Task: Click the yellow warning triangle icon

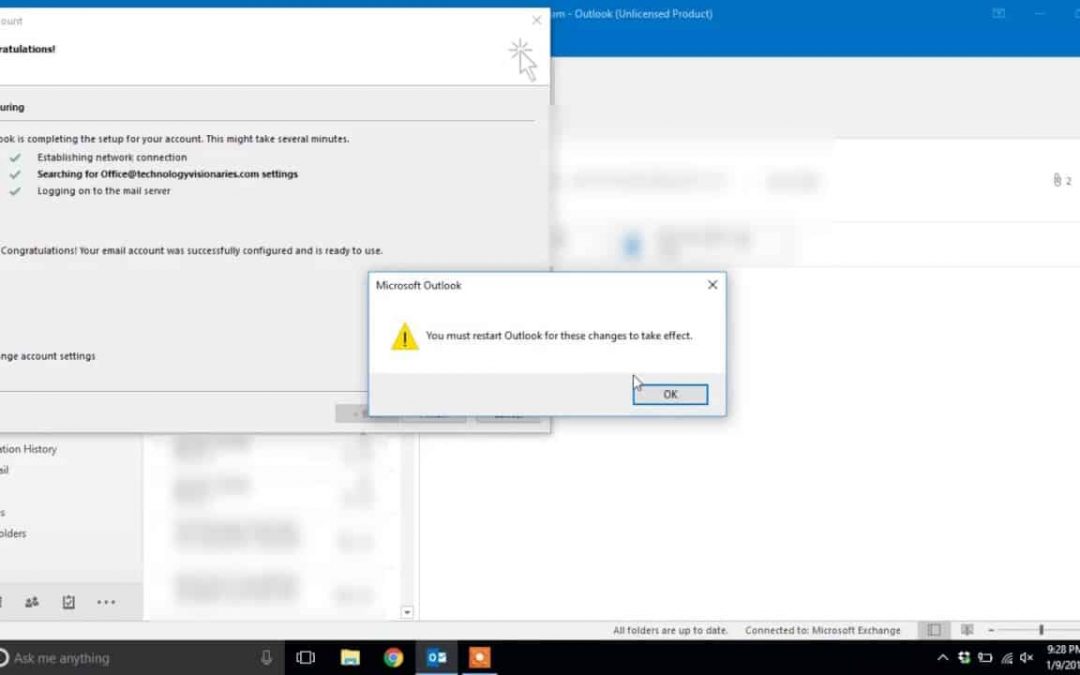Action: pyautogui.click(x=404, y=336)
